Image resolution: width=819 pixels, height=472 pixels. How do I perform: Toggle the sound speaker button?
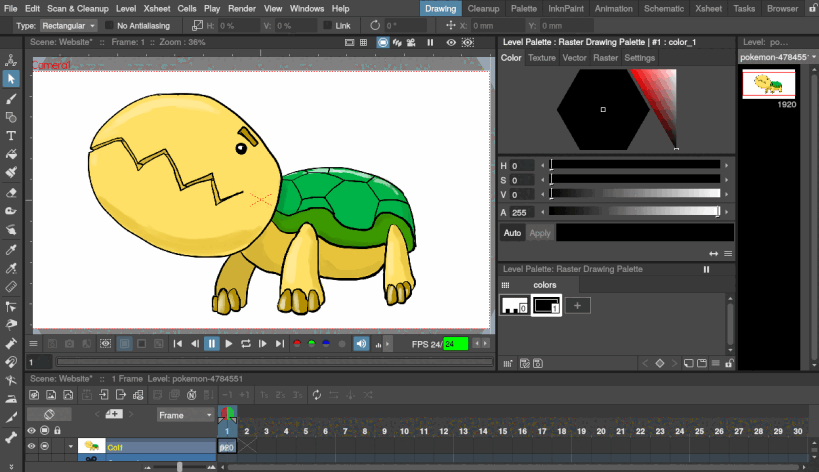tap(361, 344)
